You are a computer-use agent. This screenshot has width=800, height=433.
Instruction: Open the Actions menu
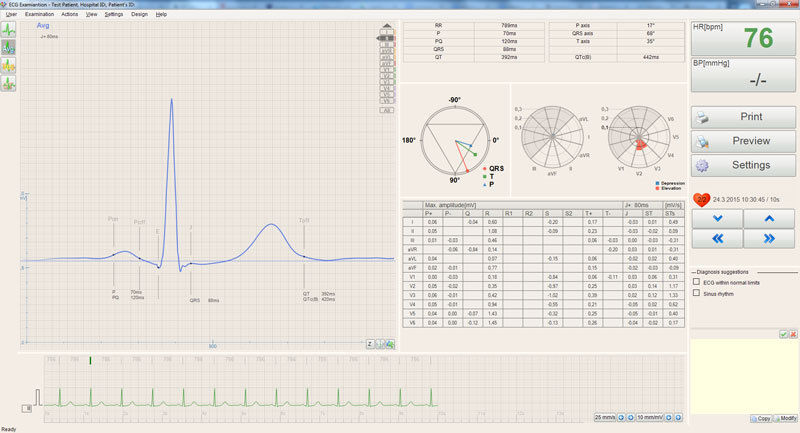tap(70, 14)
